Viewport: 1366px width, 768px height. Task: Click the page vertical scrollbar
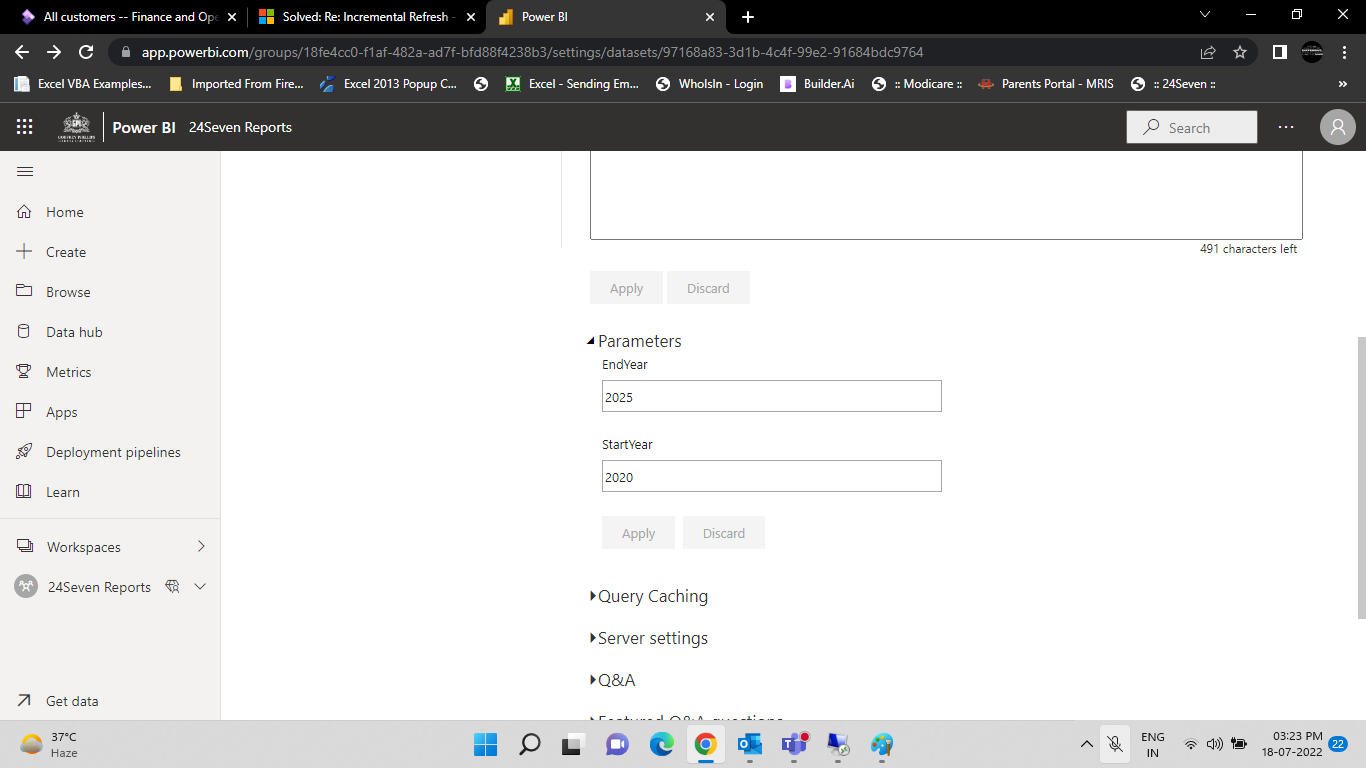point(1361,478)
